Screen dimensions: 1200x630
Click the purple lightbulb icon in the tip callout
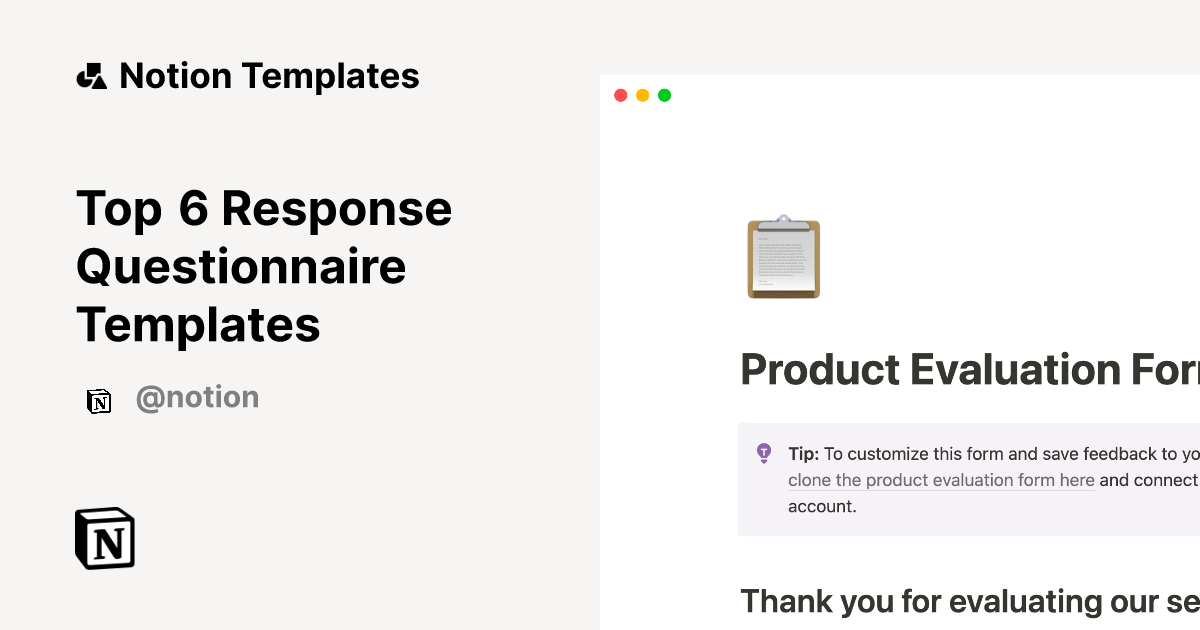(765, 453)
